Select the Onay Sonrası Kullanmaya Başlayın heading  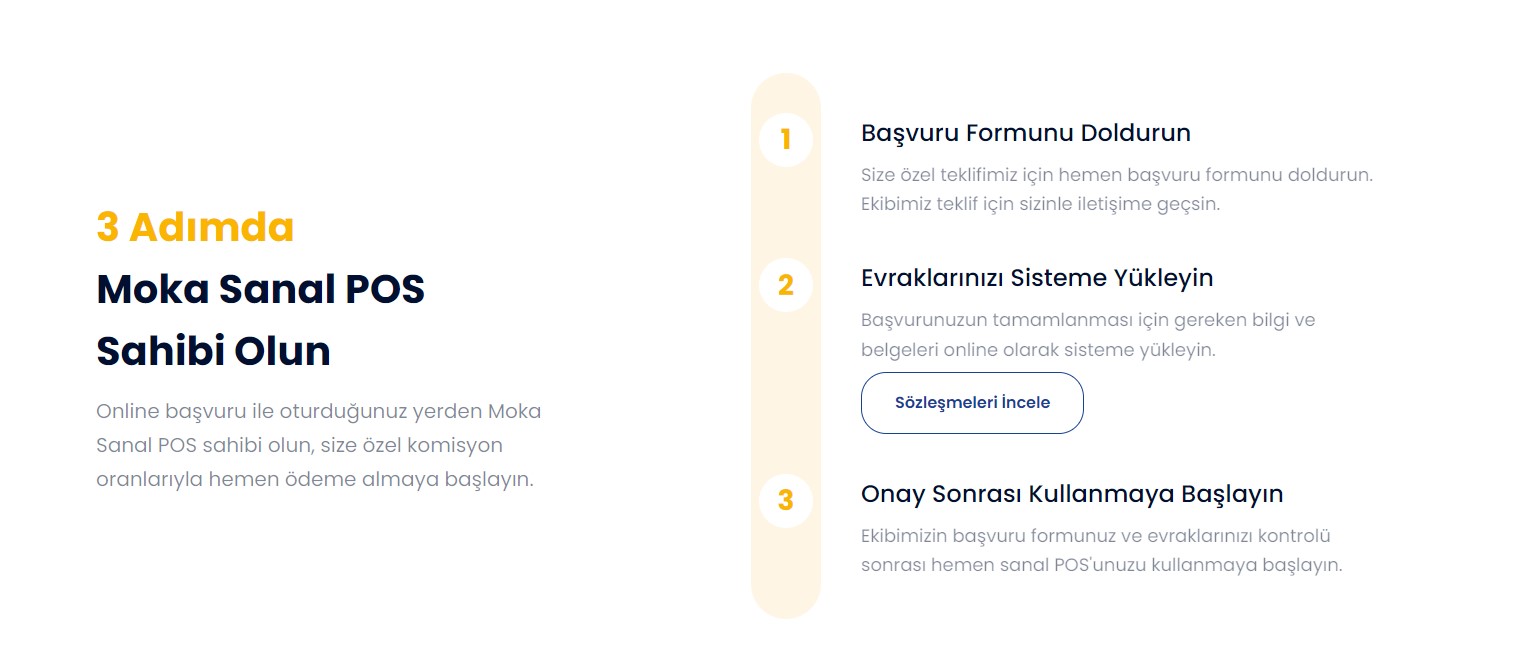(x=1072, y=494)
